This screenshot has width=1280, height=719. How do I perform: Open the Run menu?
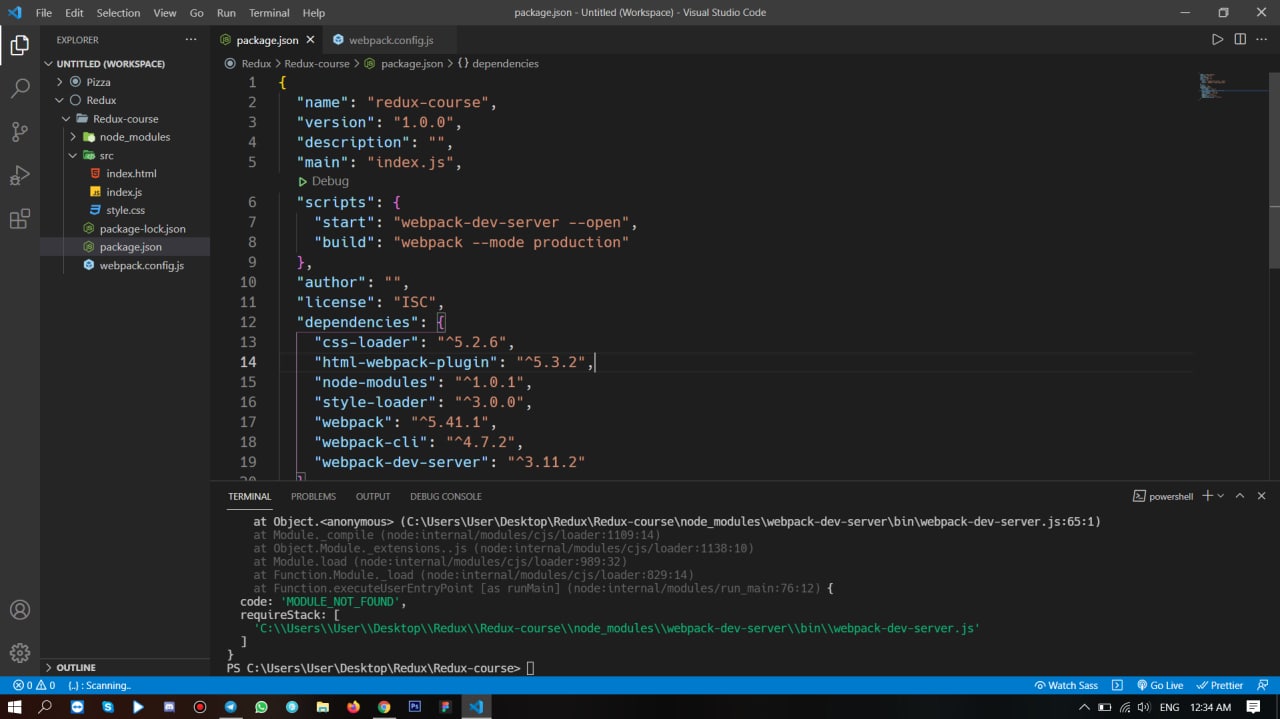click(226, 13)
